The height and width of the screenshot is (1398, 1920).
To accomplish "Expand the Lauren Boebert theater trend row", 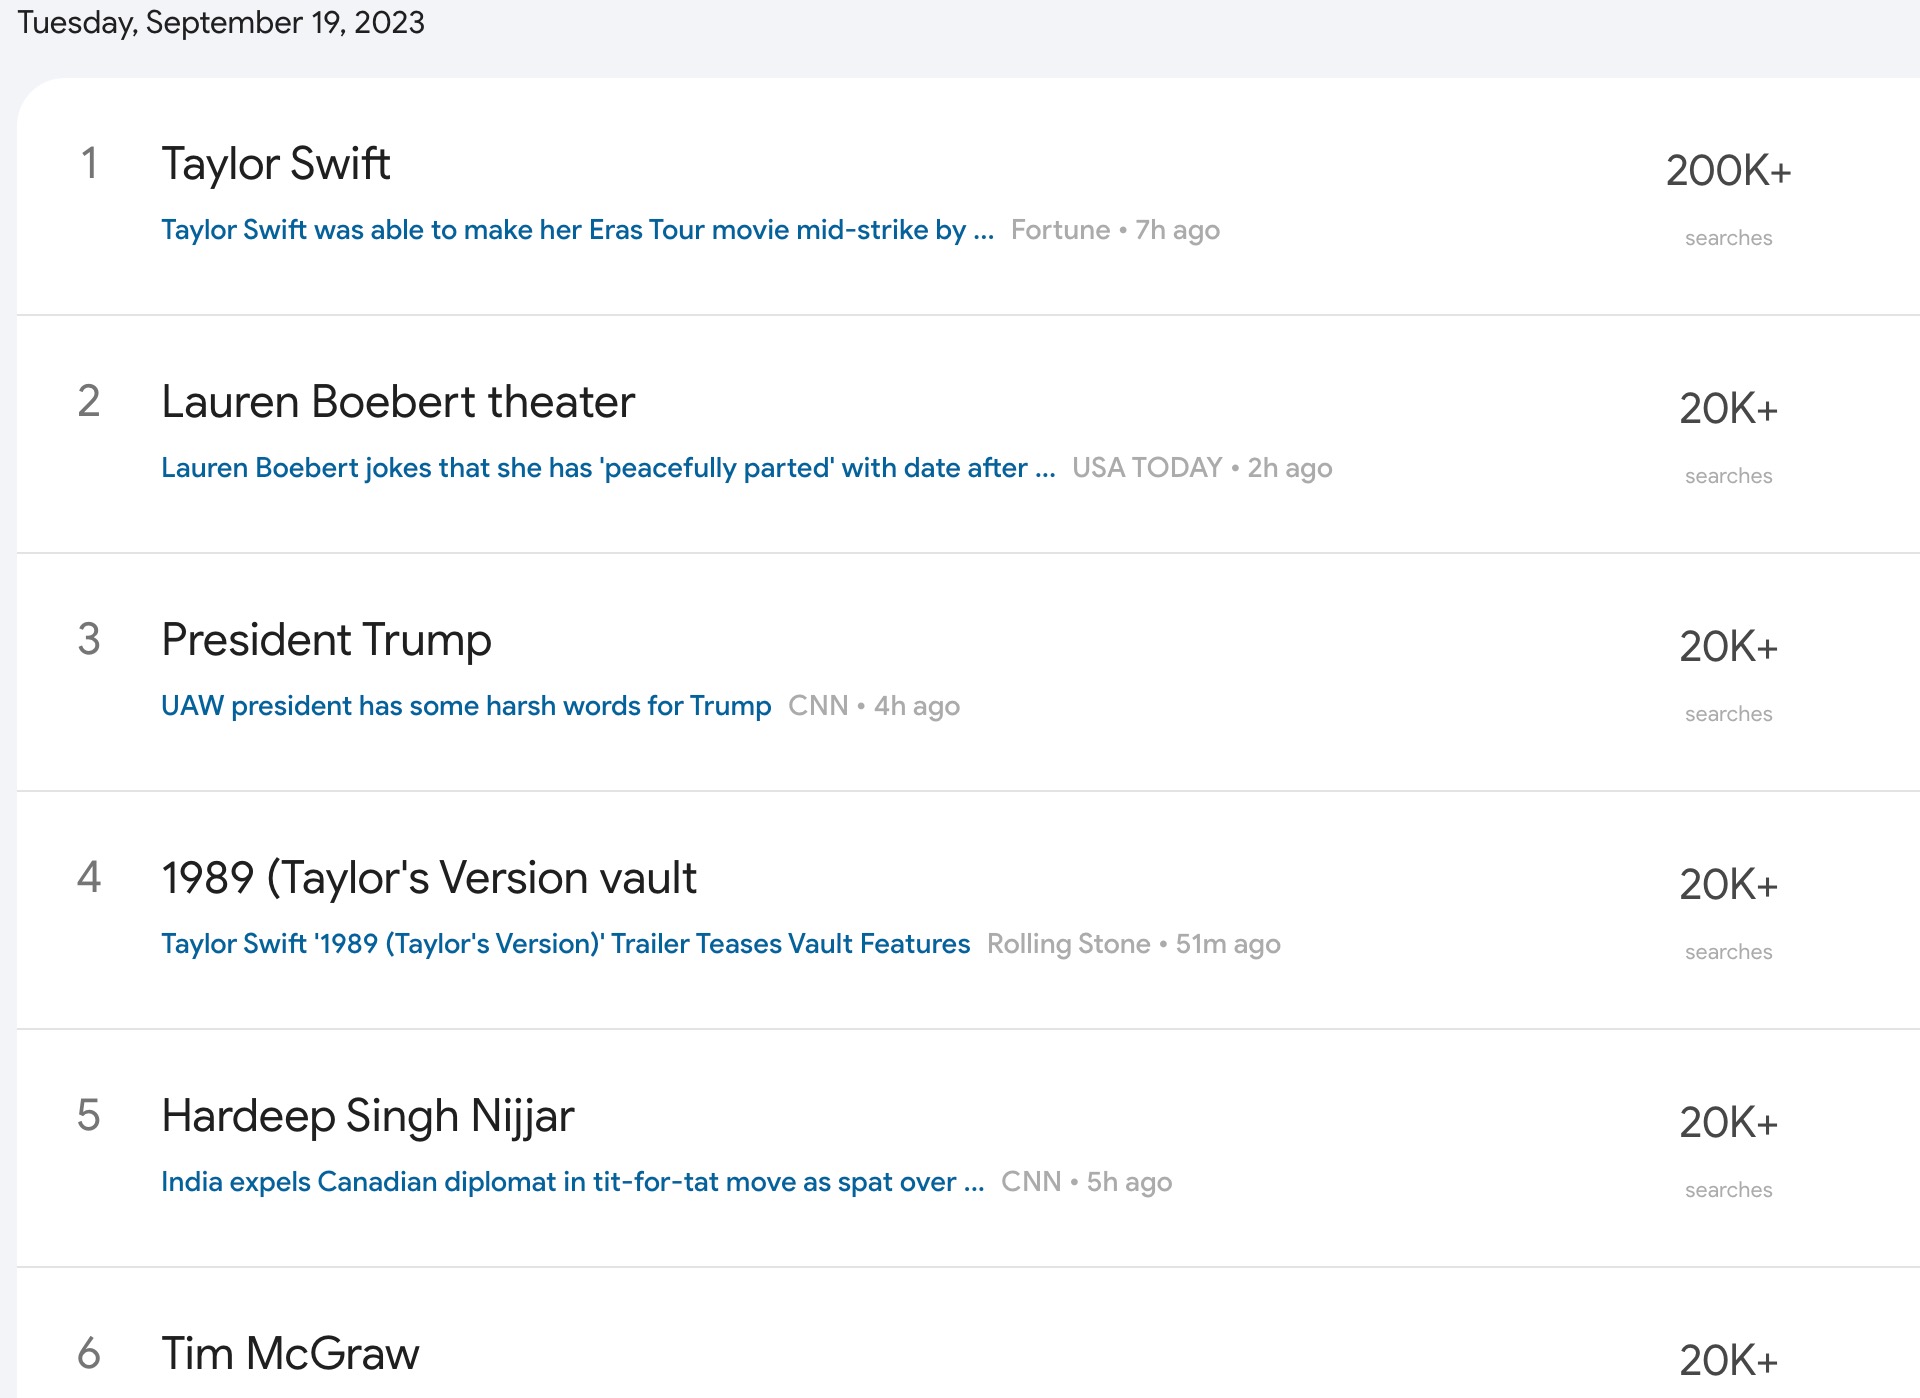I will point(398,402).
